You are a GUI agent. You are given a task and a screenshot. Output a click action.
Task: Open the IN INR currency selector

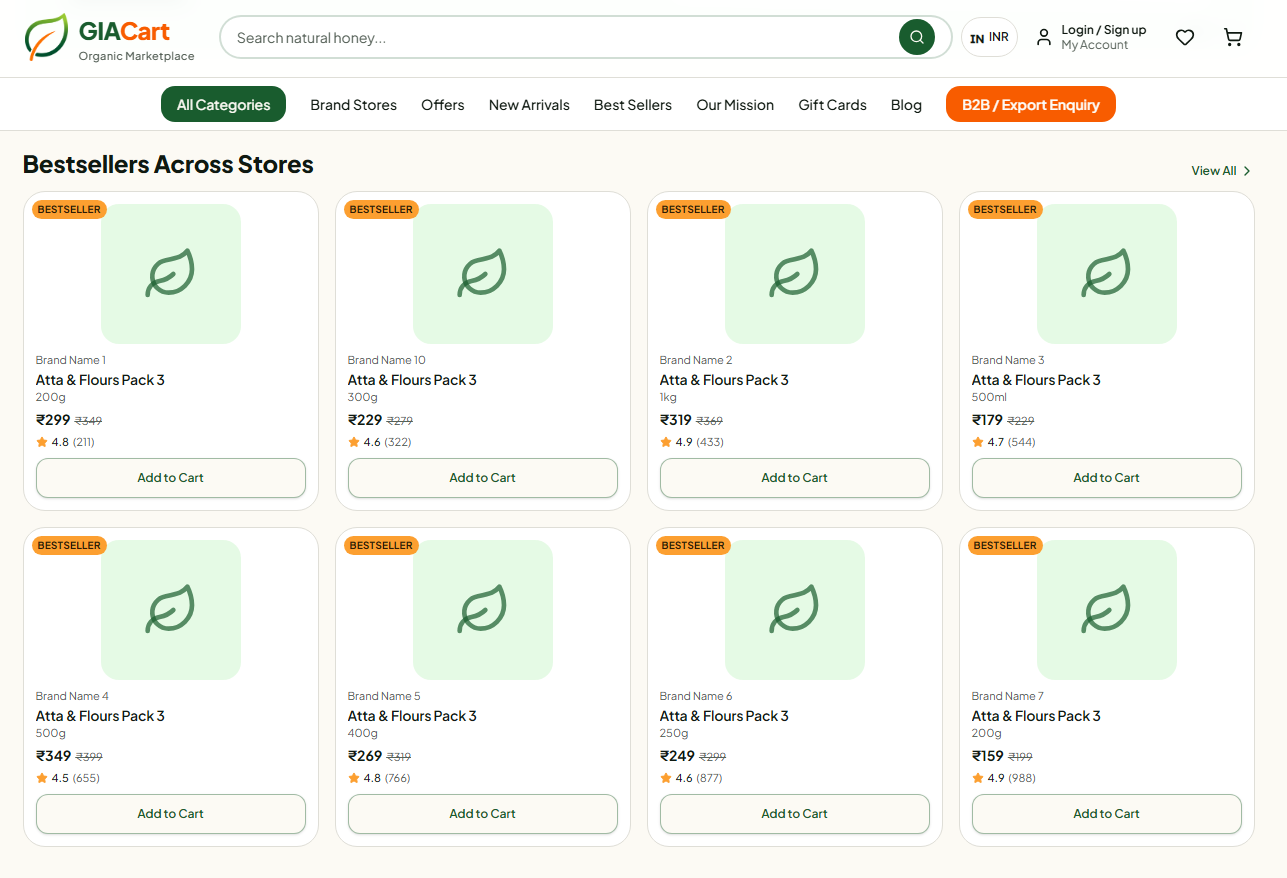(x=989, y=37)
